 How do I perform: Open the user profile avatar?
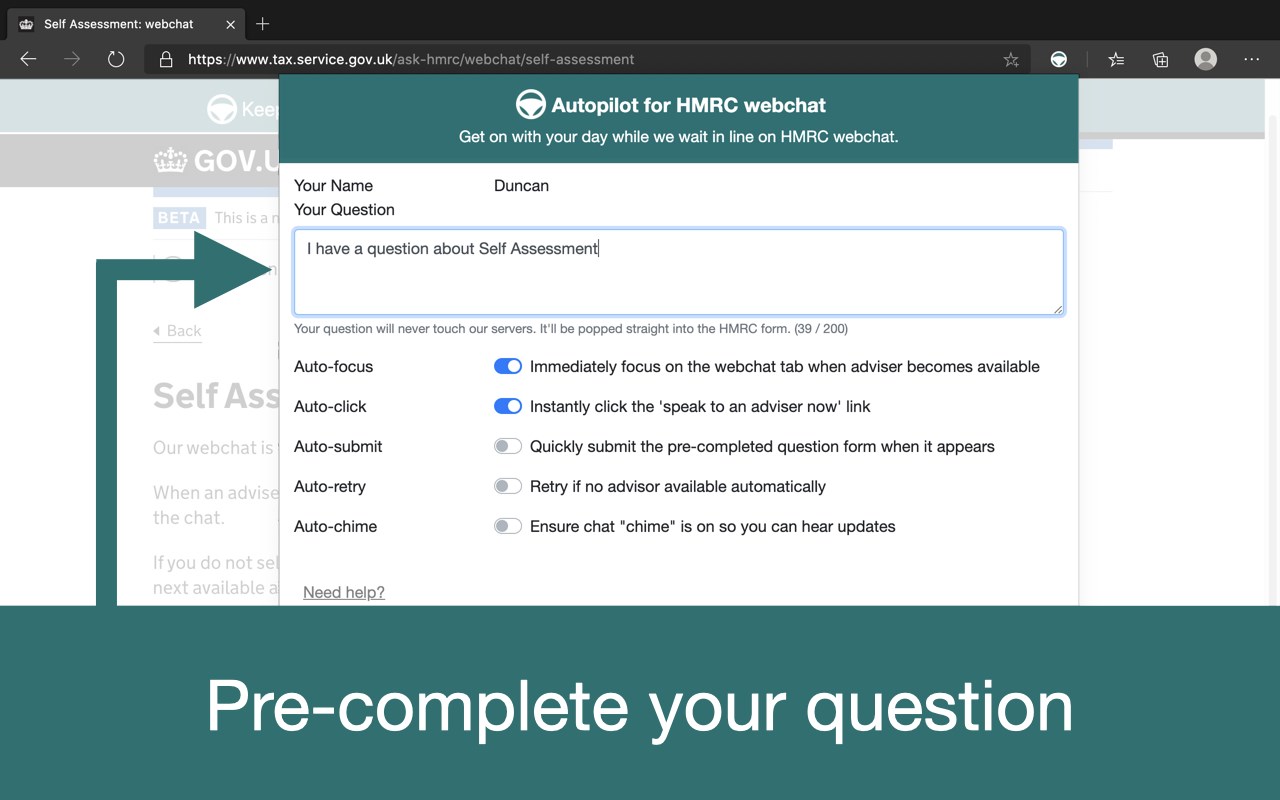[x=1206, y=59]
